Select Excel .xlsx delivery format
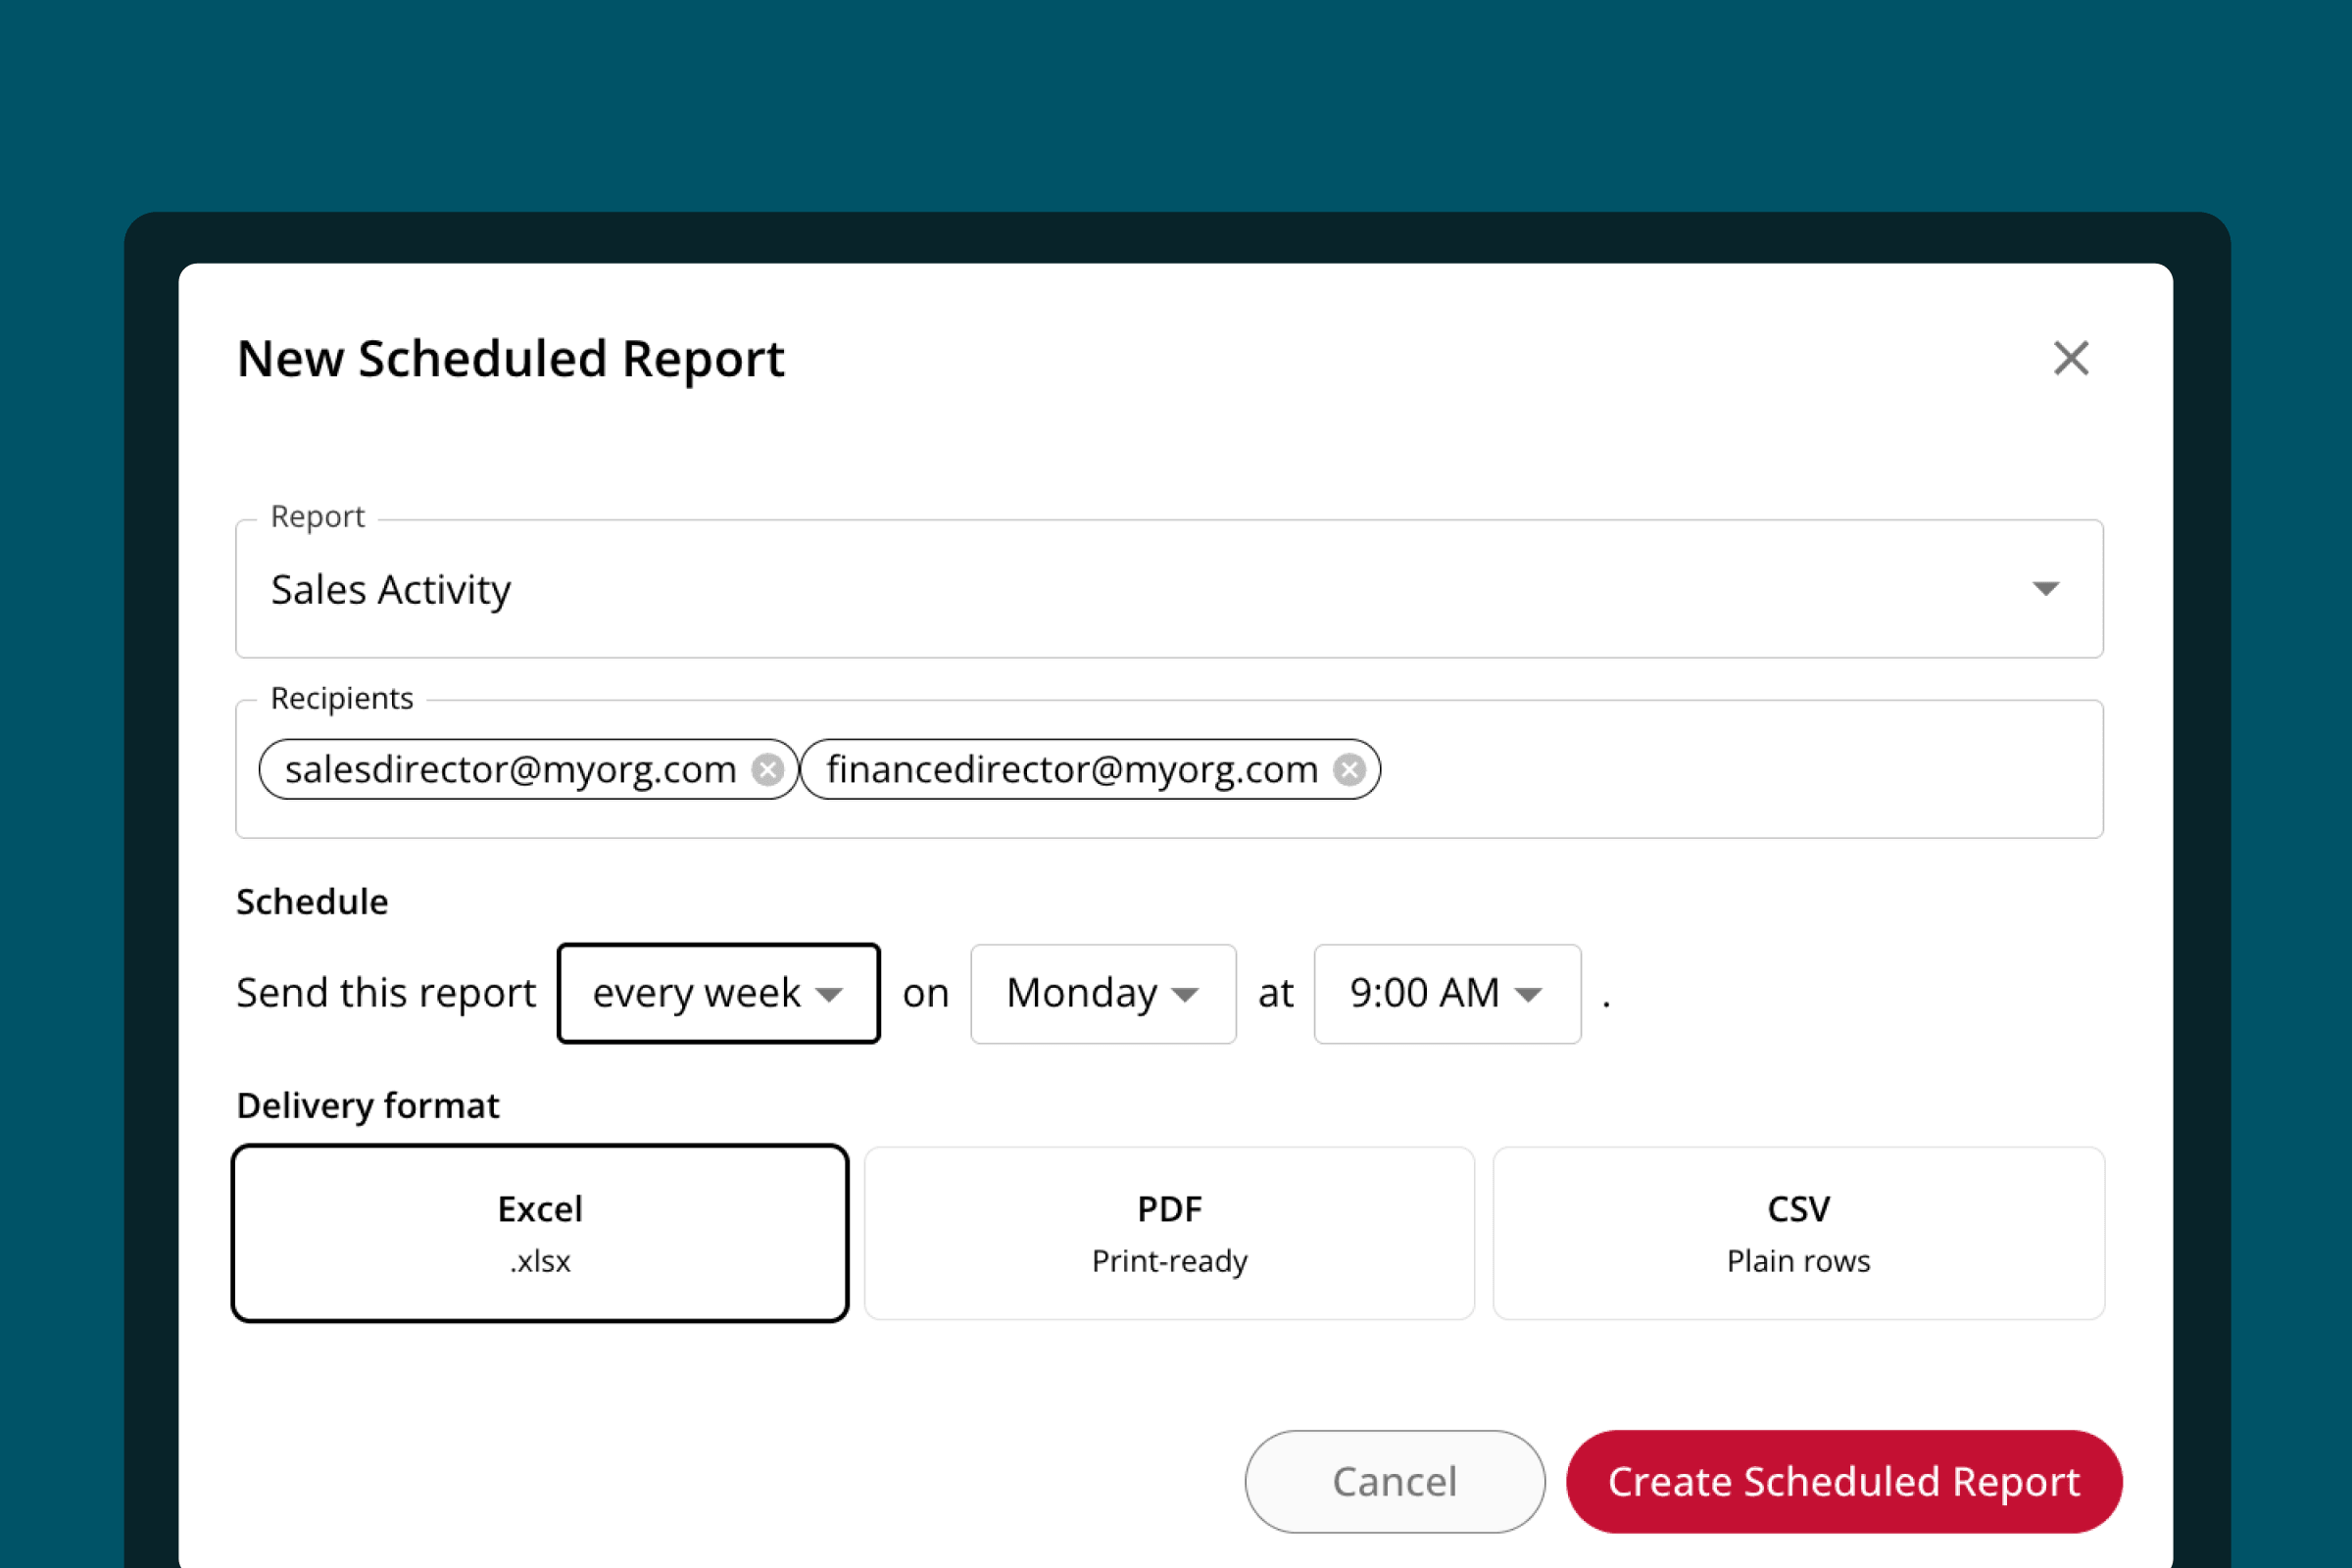The height and width of the screenshot is (1568, 2352). (x=540, y=1233)
